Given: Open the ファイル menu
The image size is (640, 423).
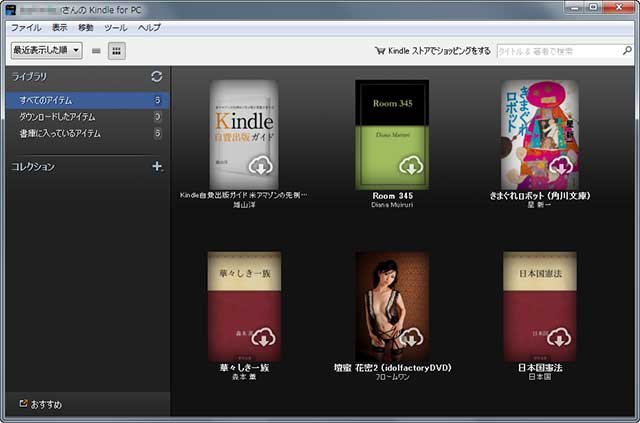Looking at the screenshot, I should click(x=26, y=28).
